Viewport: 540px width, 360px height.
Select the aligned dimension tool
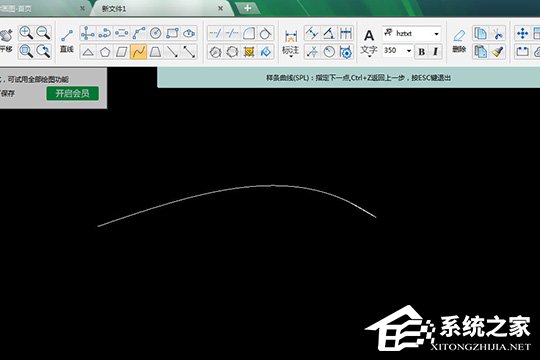click(312, 33)
